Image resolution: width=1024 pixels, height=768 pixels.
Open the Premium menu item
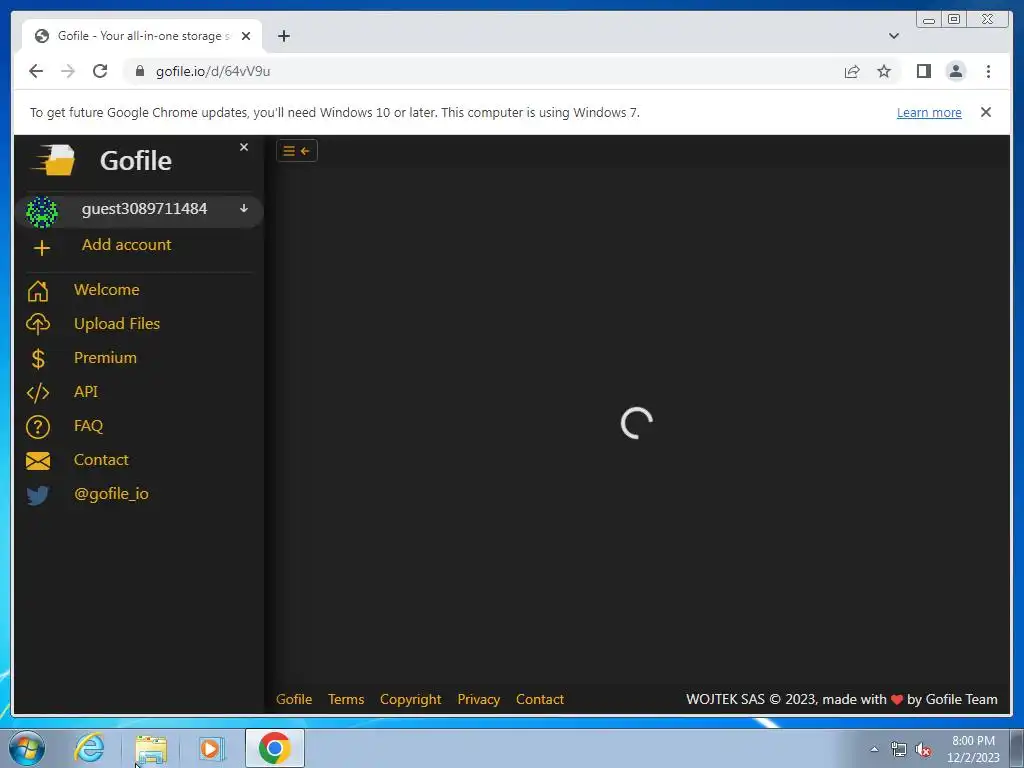105,357
